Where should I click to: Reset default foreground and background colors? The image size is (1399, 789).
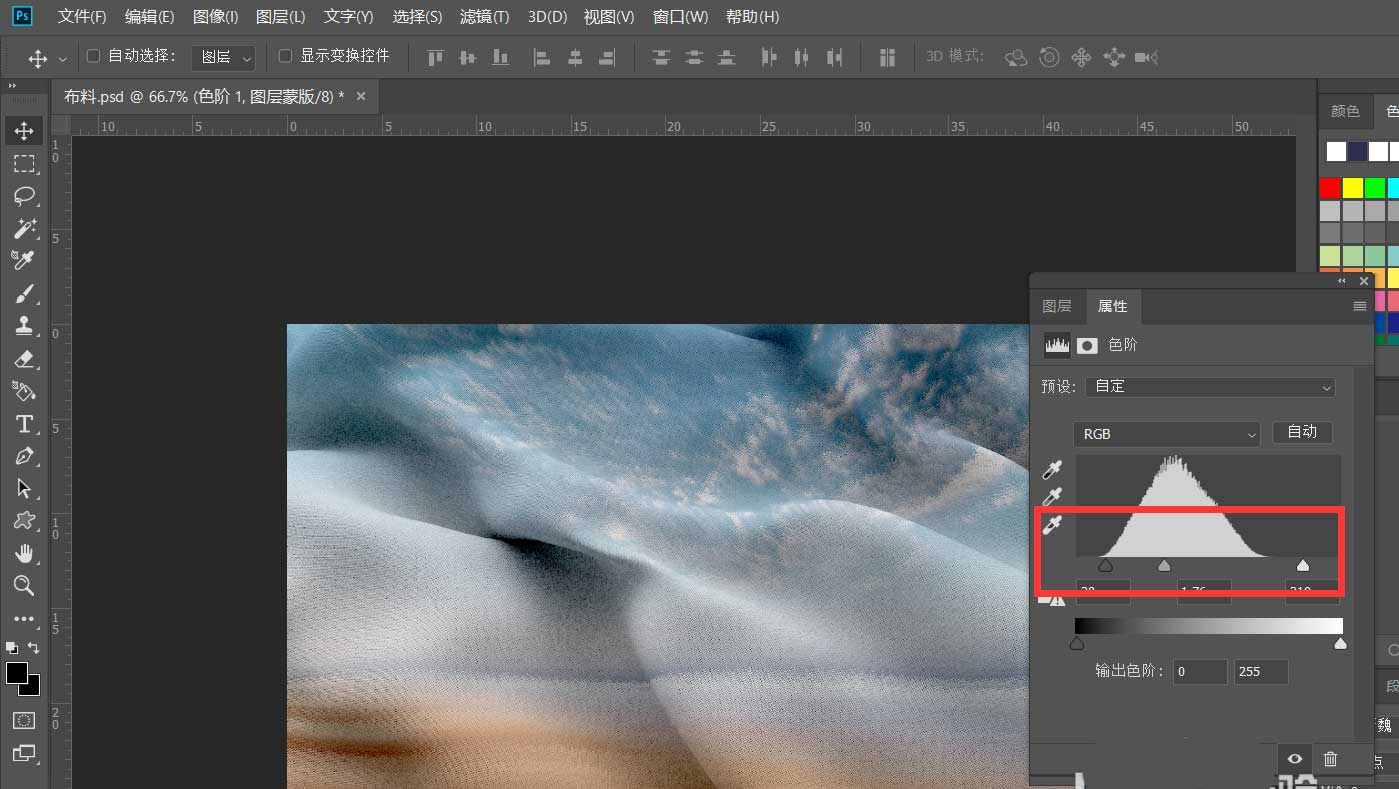coord(12,648)
